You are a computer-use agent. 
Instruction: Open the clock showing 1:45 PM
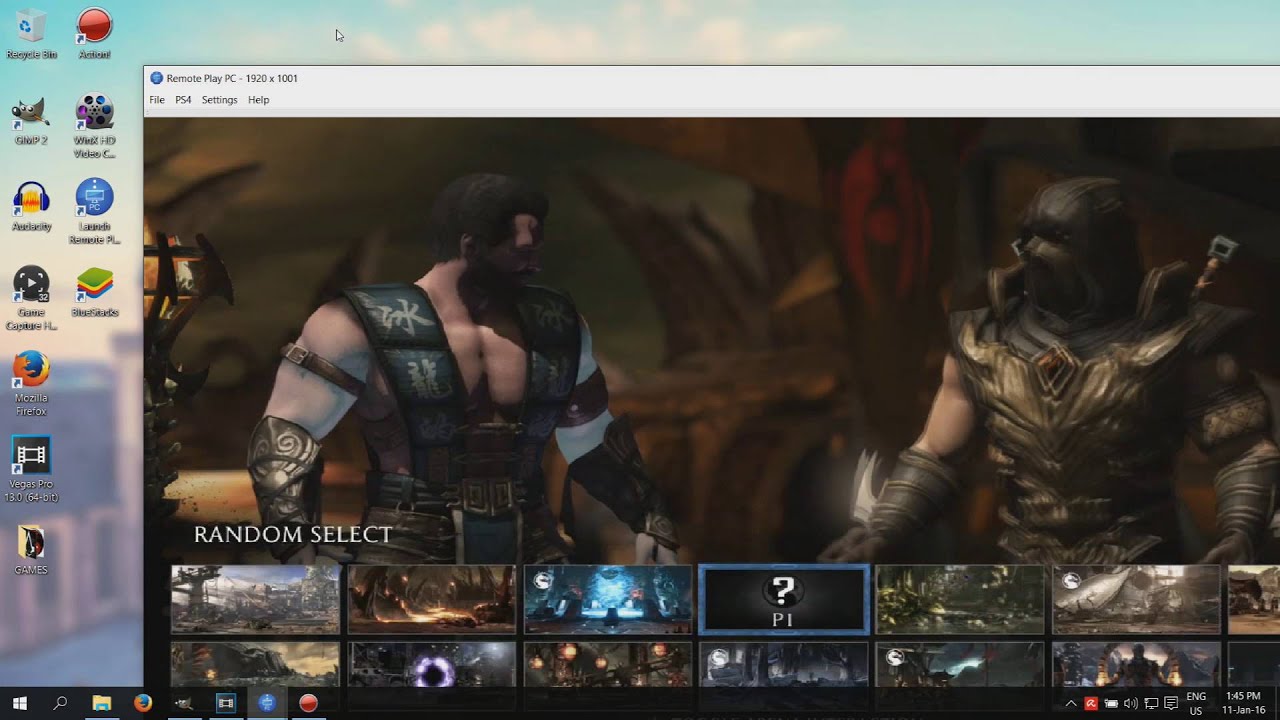click(x=1242, y=703)
